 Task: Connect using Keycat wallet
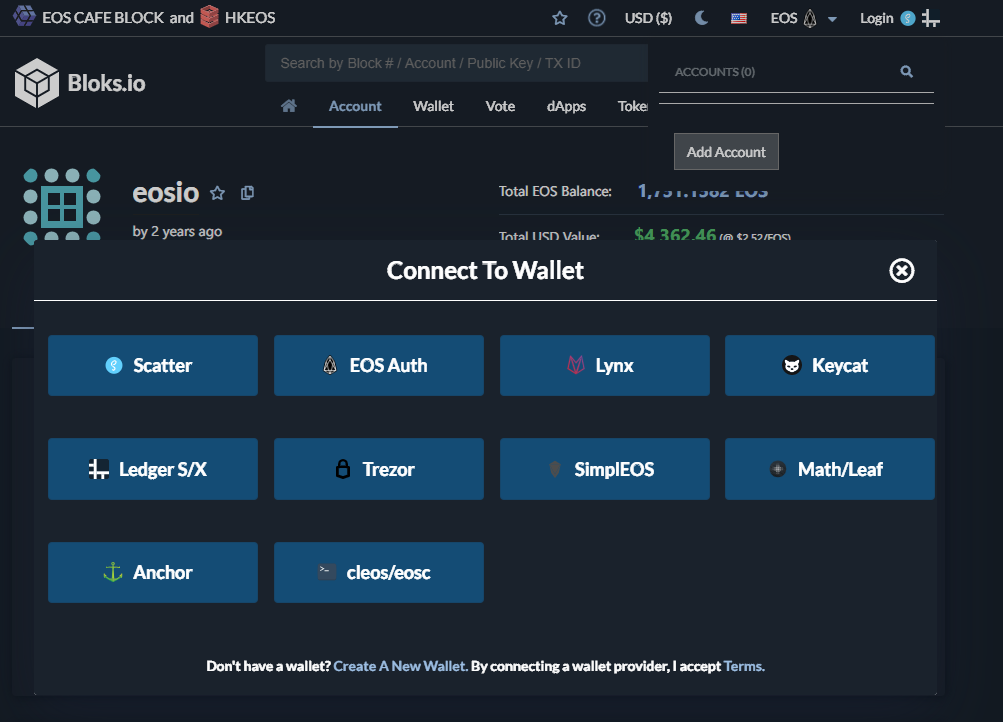click(830, 365)
